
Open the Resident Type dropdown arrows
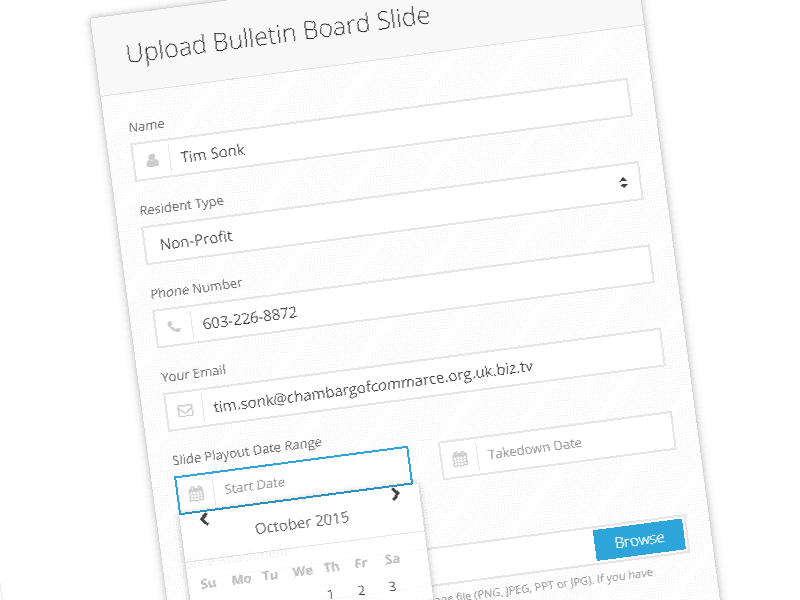[x=623, y=182]
